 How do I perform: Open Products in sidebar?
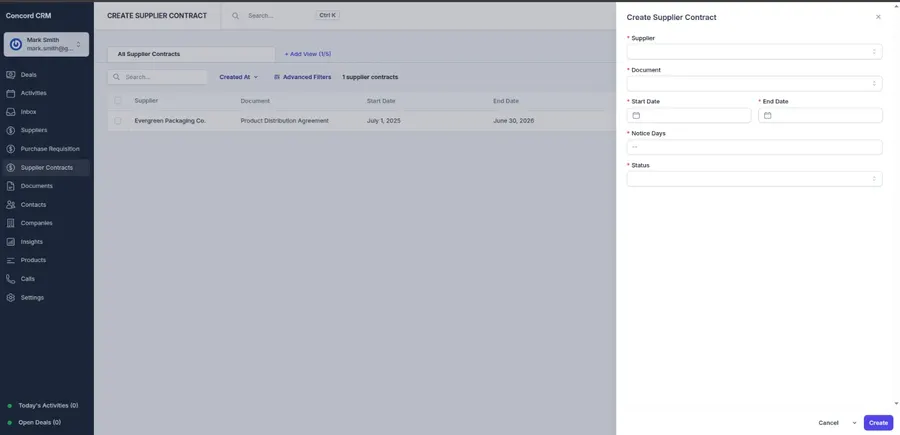click(33, 260)
